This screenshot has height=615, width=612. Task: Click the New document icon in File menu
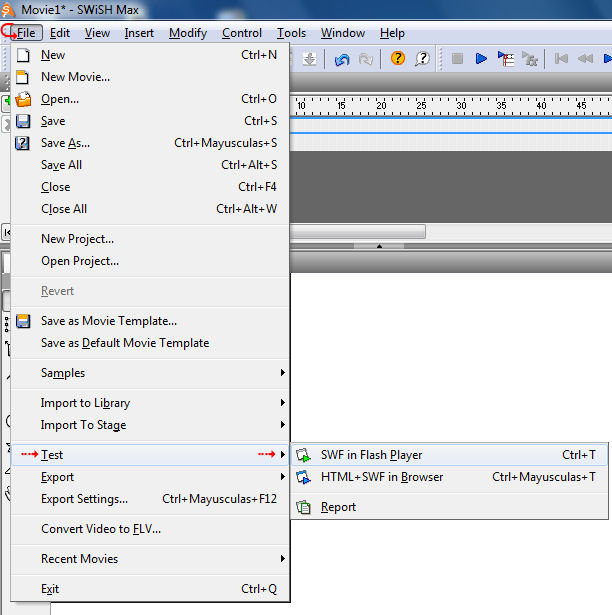click(x=23, y=55)
